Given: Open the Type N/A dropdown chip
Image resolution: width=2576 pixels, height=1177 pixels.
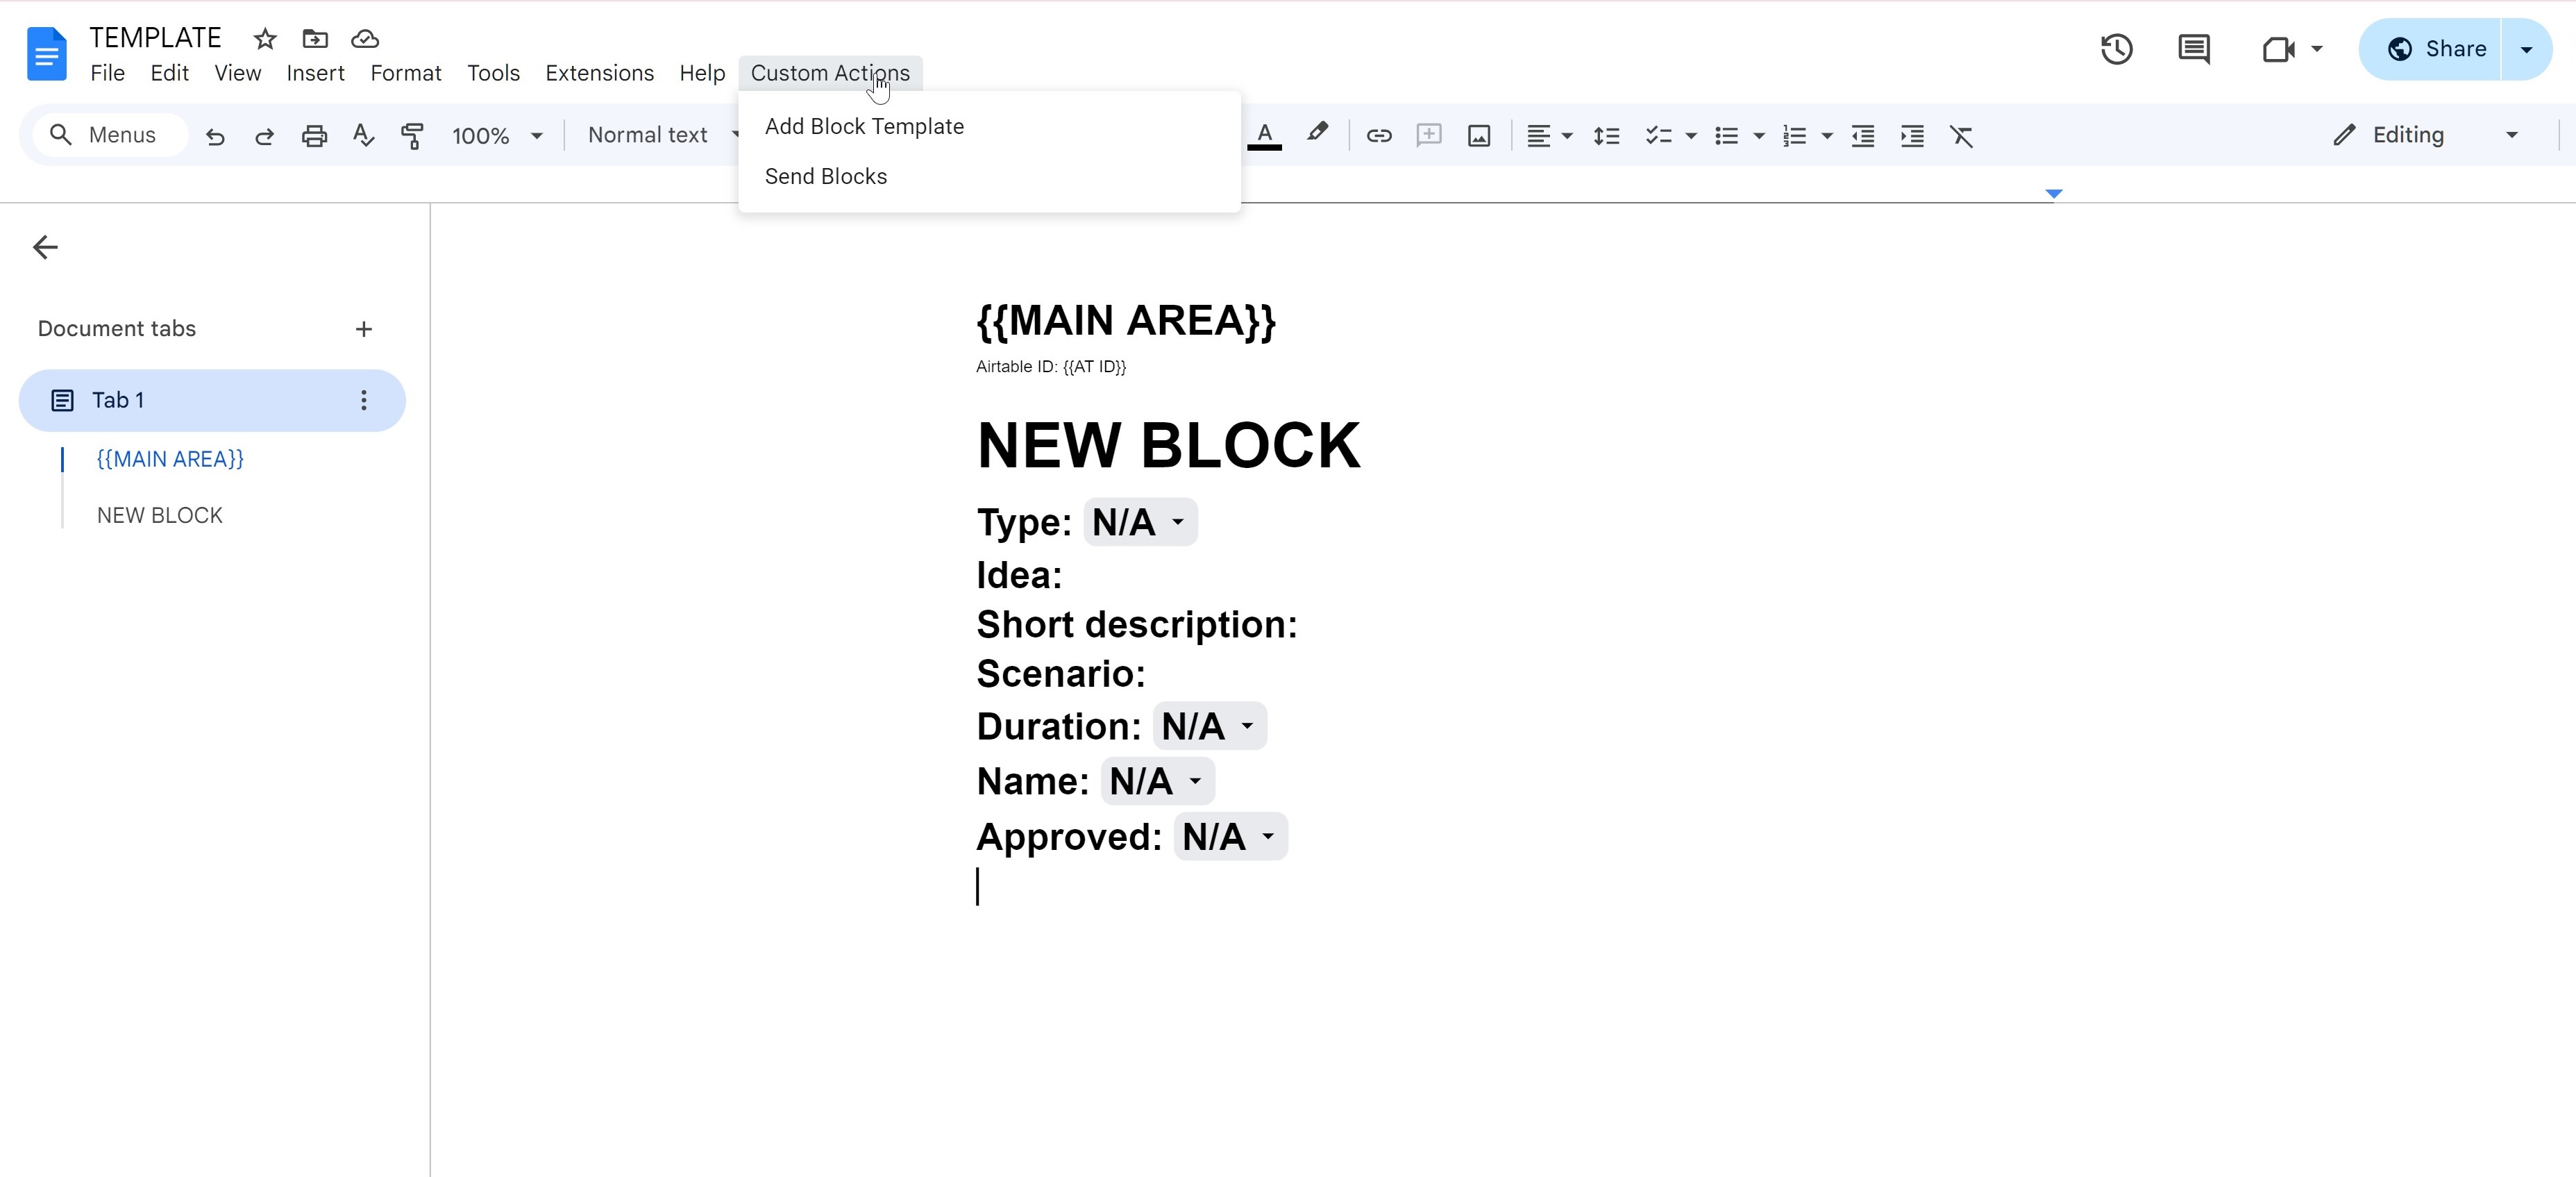Looking at the screenshot, I should click(x=1140, y=522).
